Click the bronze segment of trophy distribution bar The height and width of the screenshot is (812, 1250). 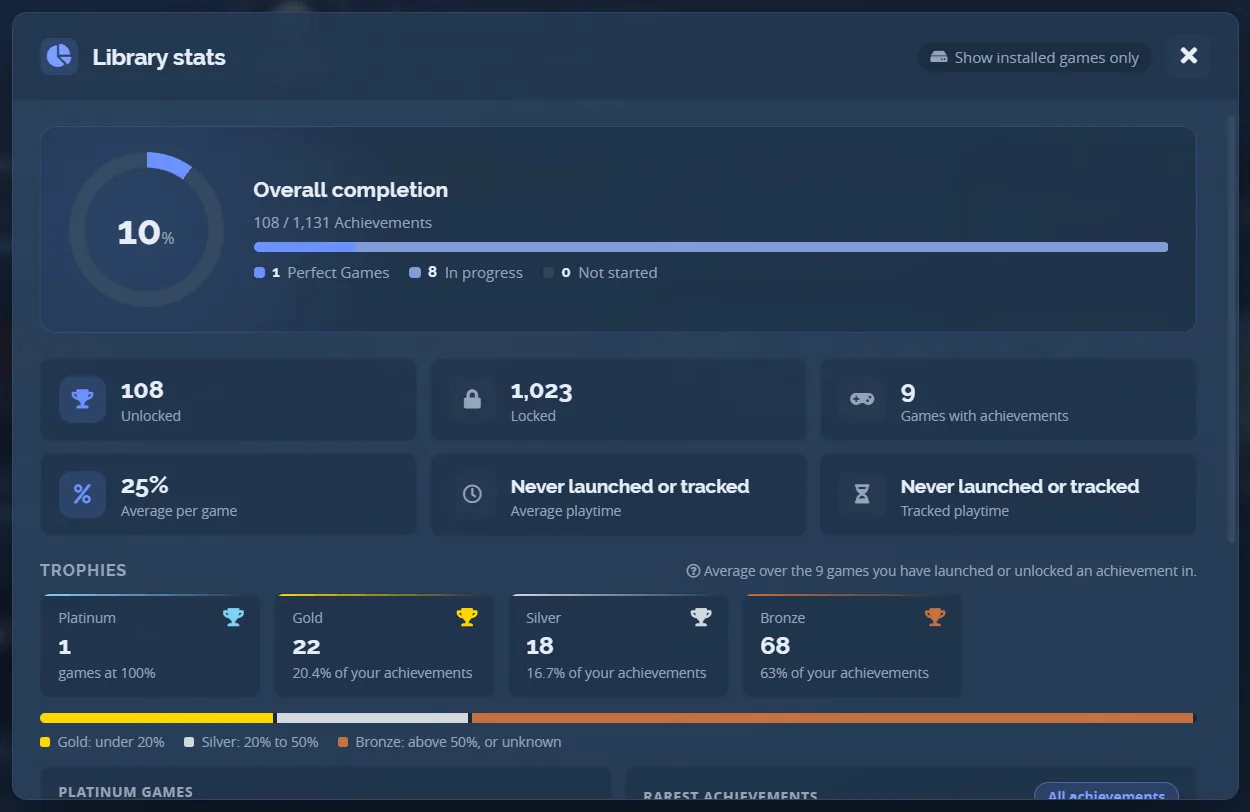(833, 718)
